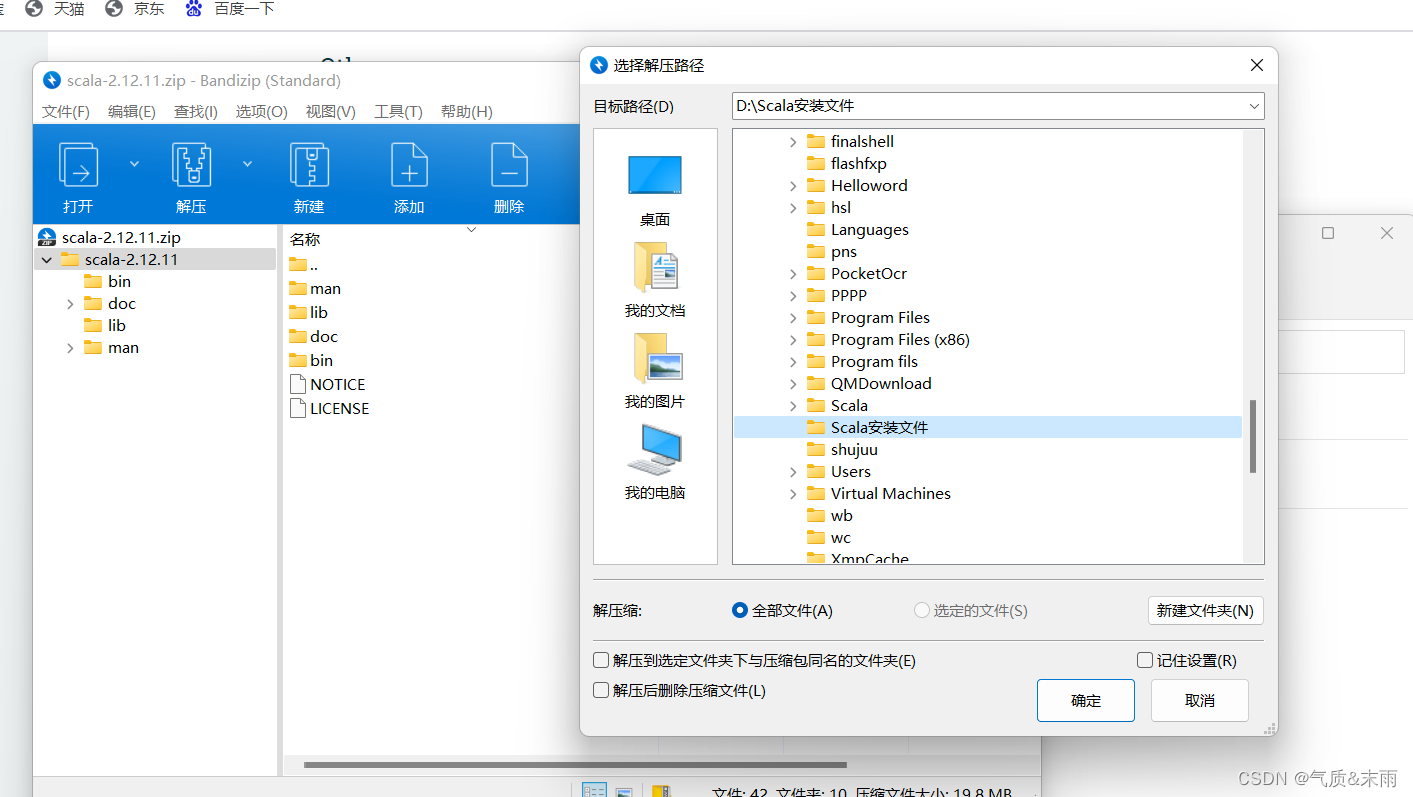Click the Bandizip logo in extract dialog title

pyautogui.click(x=599, y=65)
